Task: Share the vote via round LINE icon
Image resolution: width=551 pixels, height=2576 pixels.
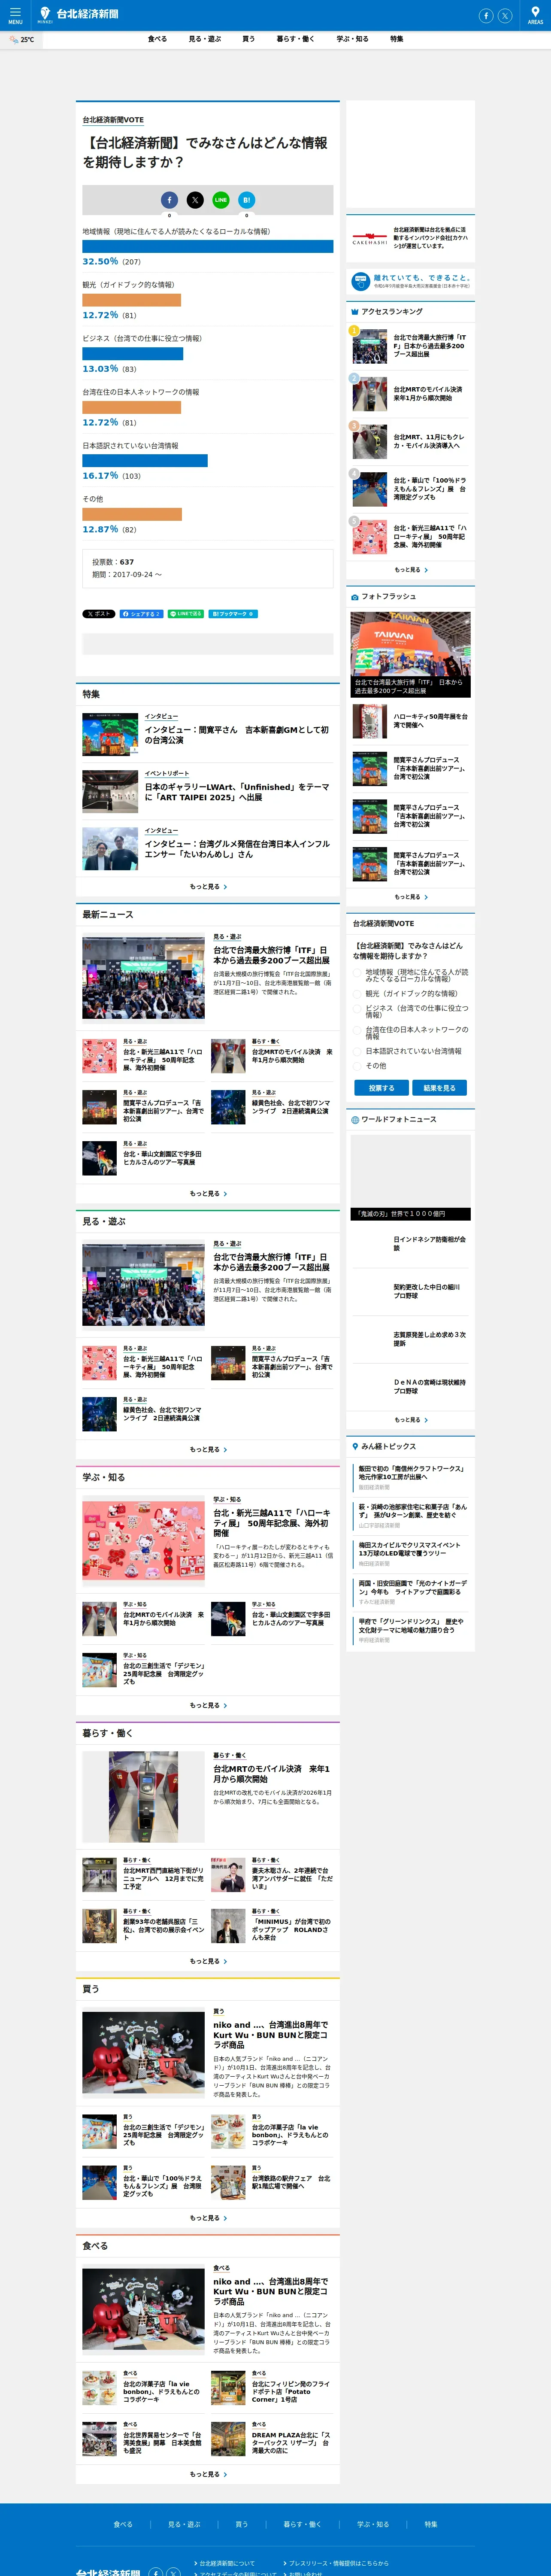Action: tap(221, 200)
